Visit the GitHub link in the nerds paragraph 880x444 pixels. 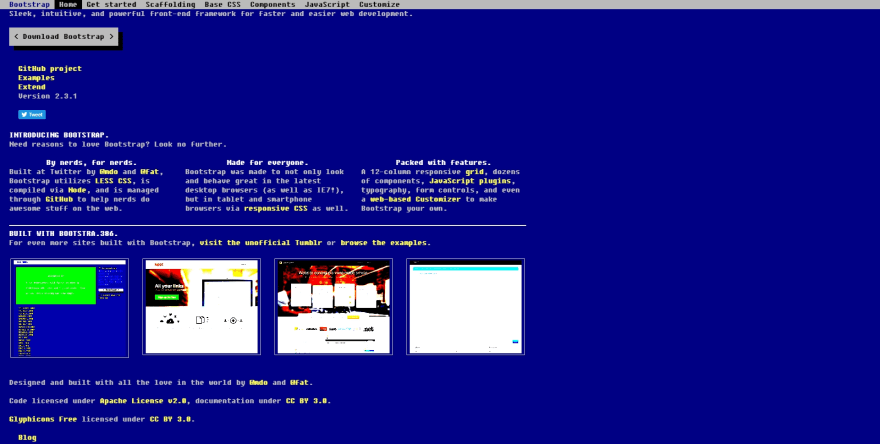point(59,199)
